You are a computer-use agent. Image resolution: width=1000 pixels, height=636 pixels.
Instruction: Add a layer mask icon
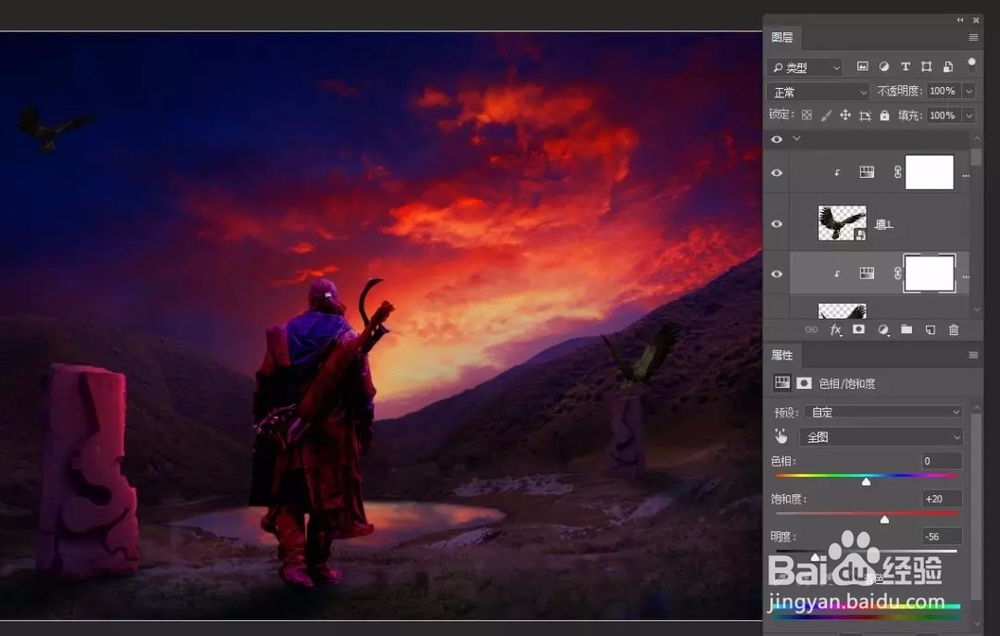point(858,329)
